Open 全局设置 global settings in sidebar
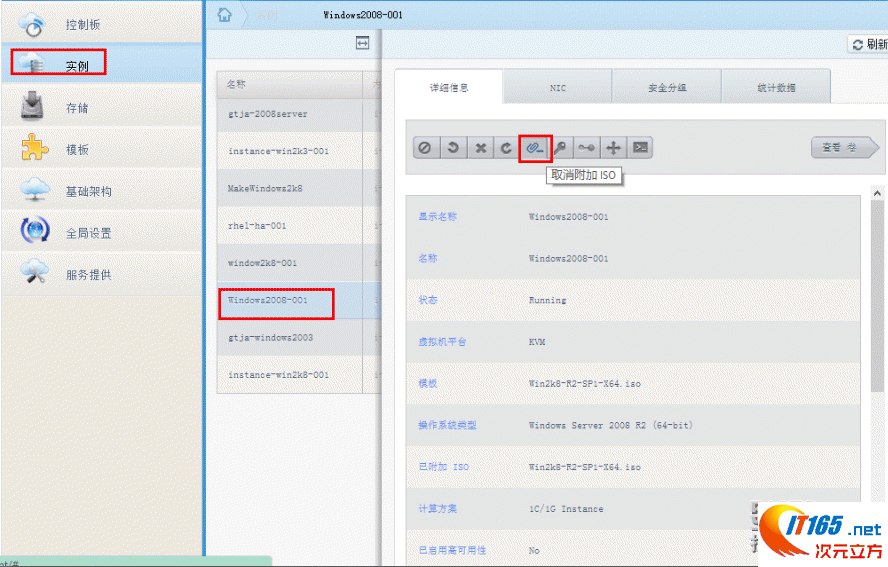Viewport: 888px width, 567px height. pyautogui.click(x=102, y=232)
